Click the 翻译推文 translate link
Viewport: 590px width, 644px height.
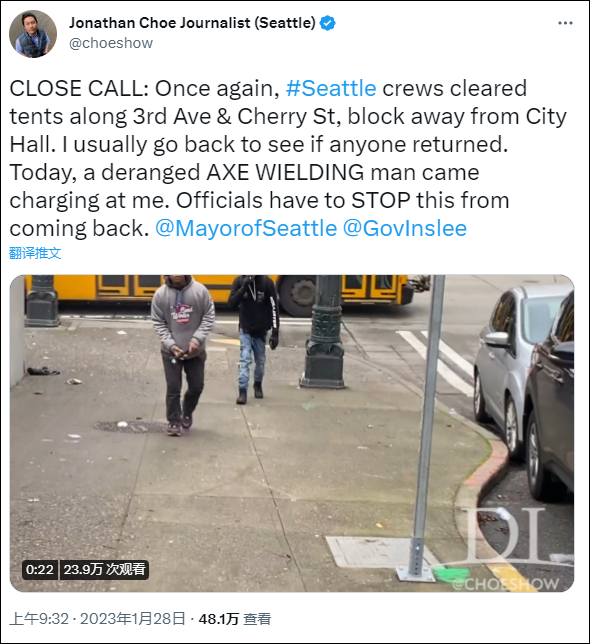35,253
